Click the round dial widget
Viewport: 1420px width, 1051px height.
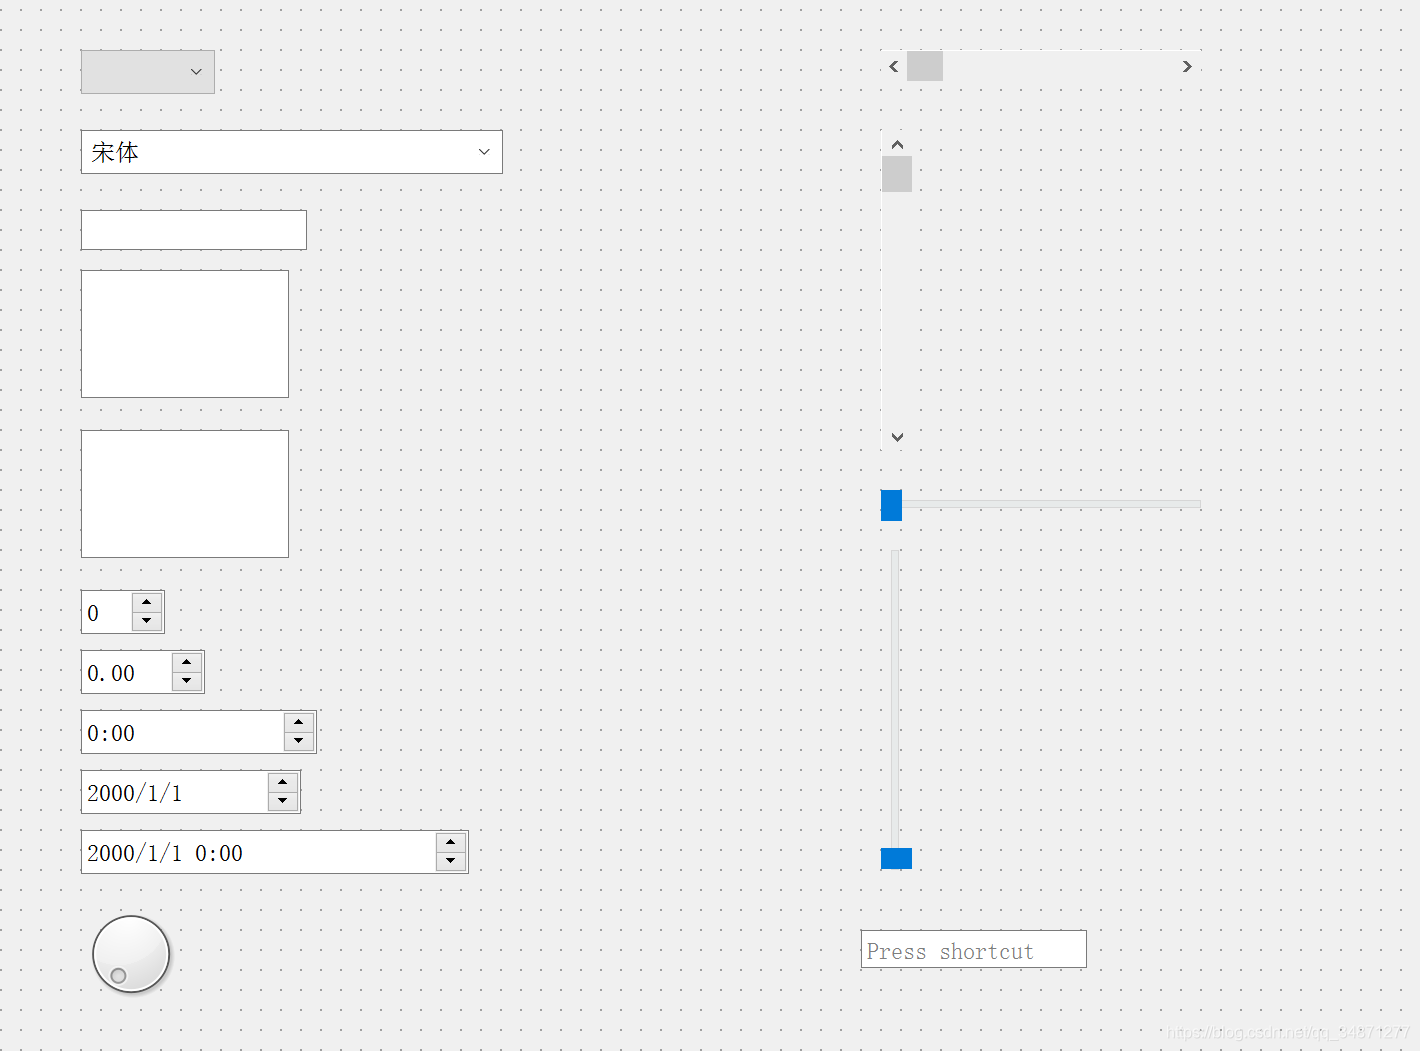(x=131, y=954)
